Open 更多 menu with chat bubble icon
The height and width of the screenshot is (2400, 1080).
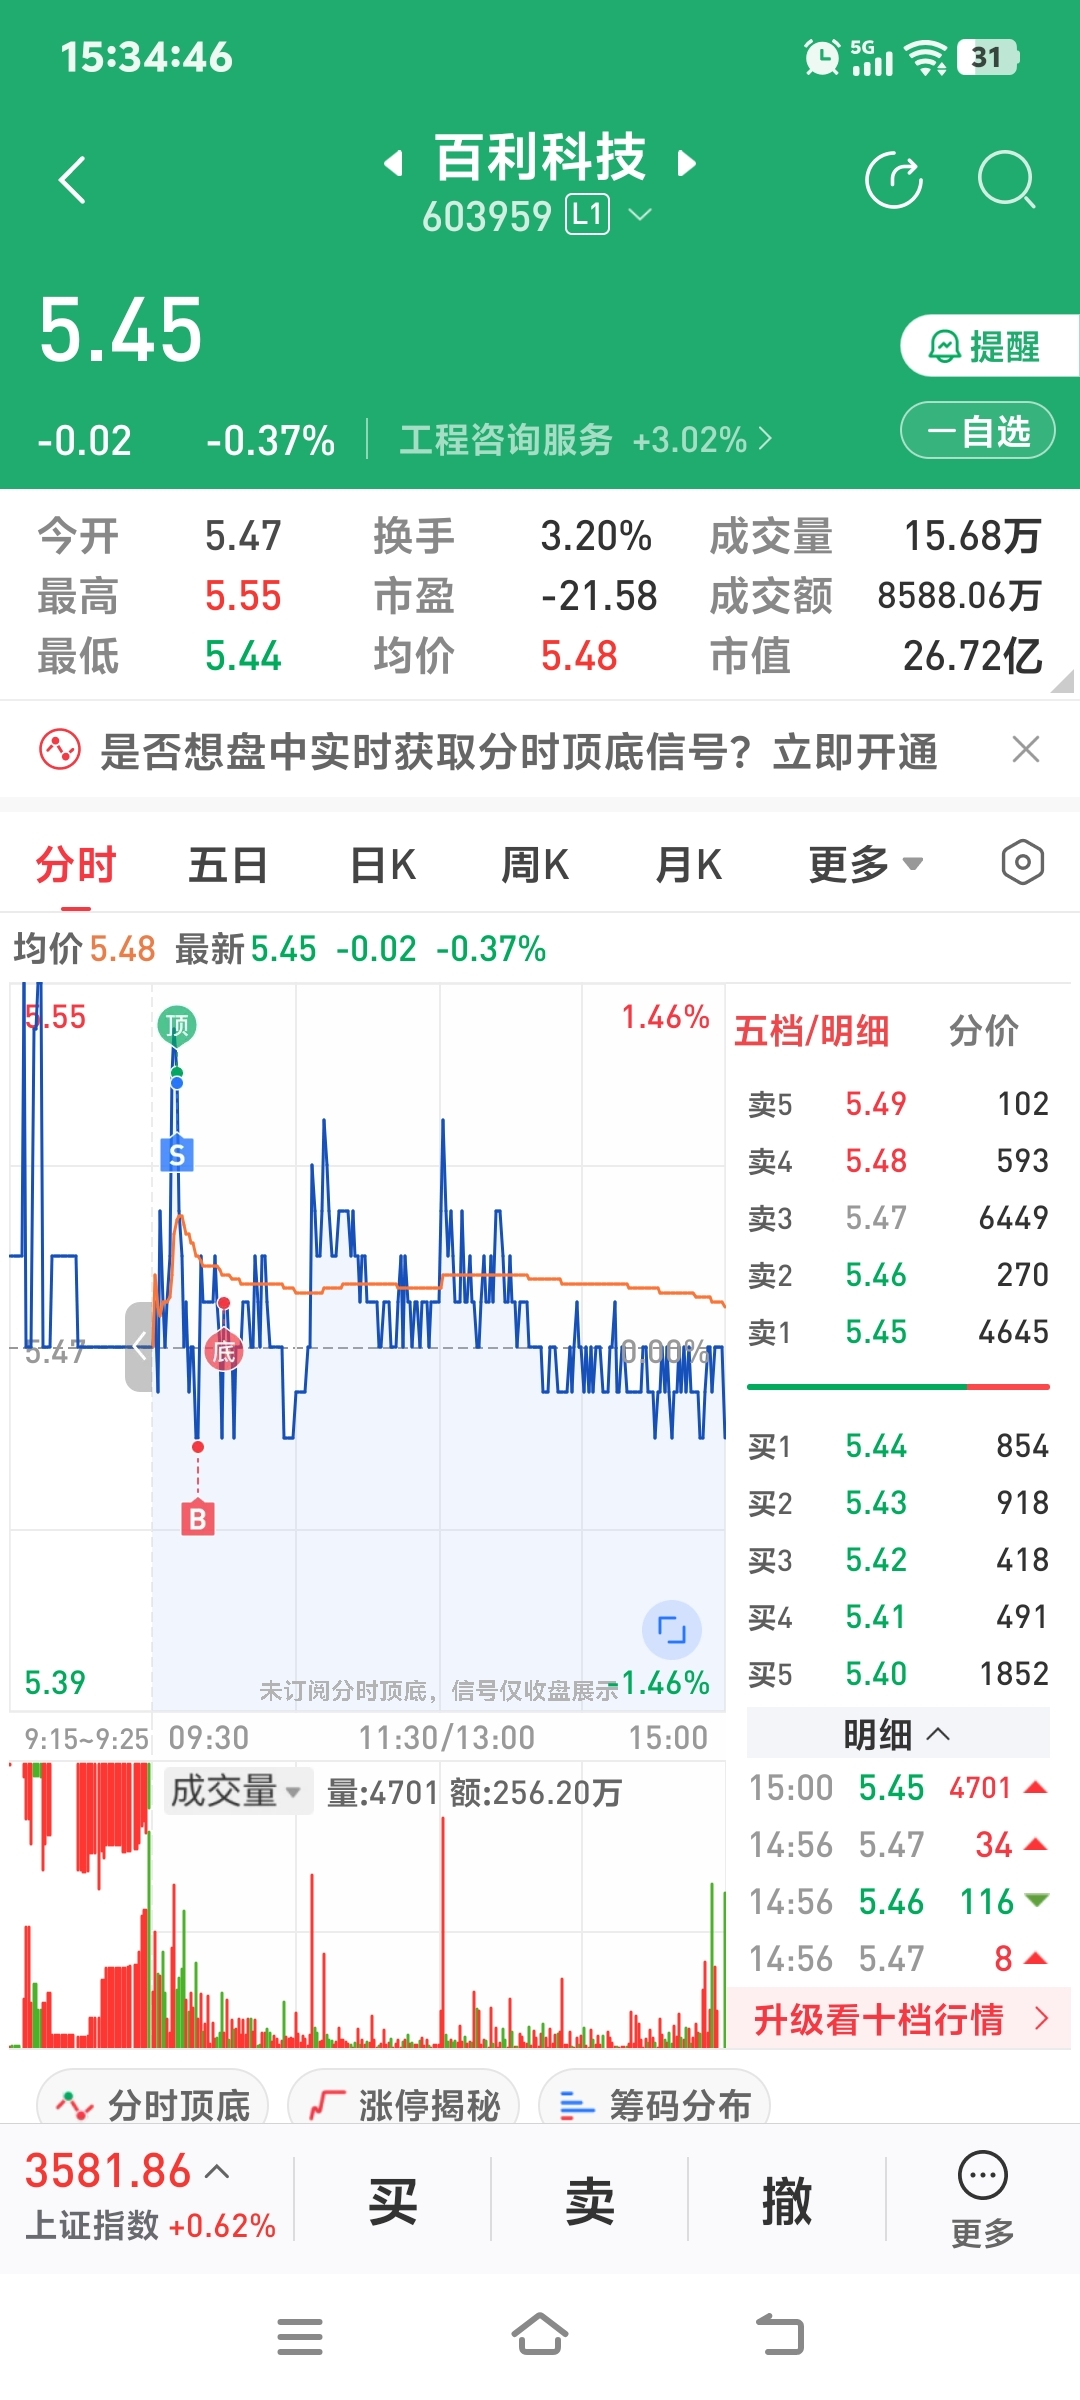point(982,2198)
